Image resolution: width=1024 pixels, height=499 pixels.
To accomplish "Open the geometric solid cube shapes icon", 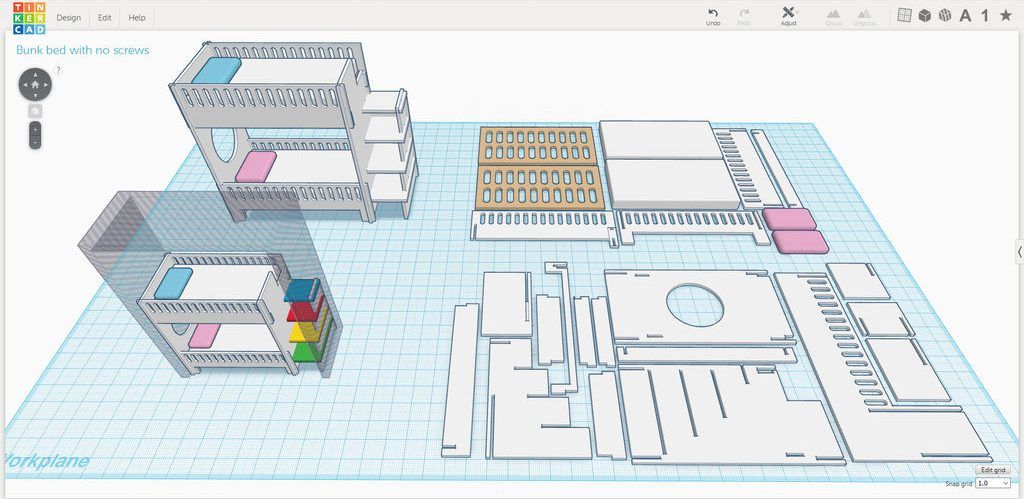I will point(925,15).
